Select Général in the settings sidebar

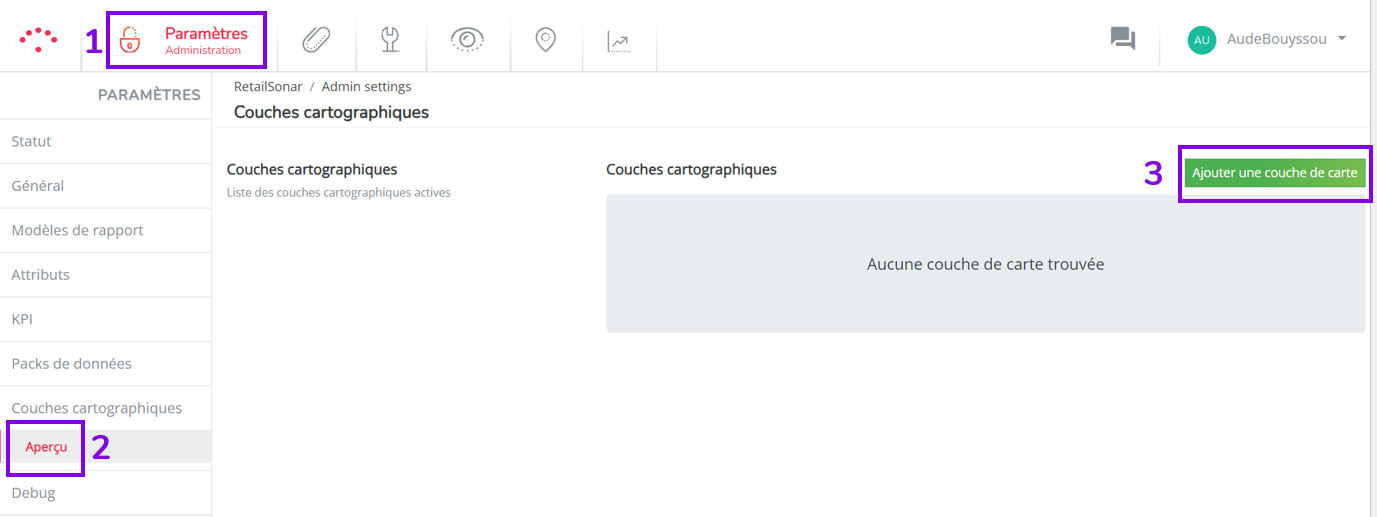click(106, 186)
